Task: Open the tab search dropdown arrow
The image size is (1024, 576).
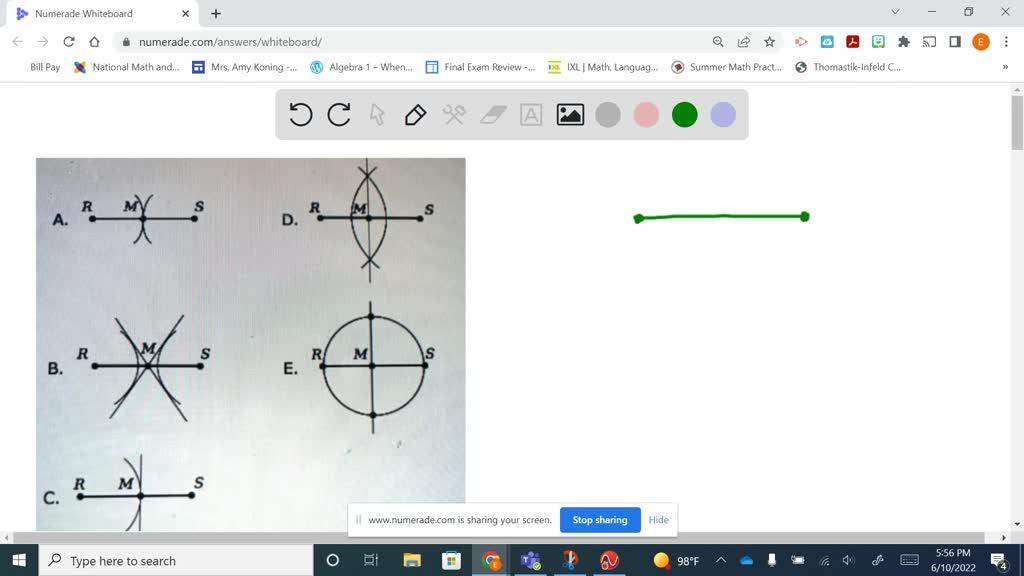Action: [x=895, y=13]
